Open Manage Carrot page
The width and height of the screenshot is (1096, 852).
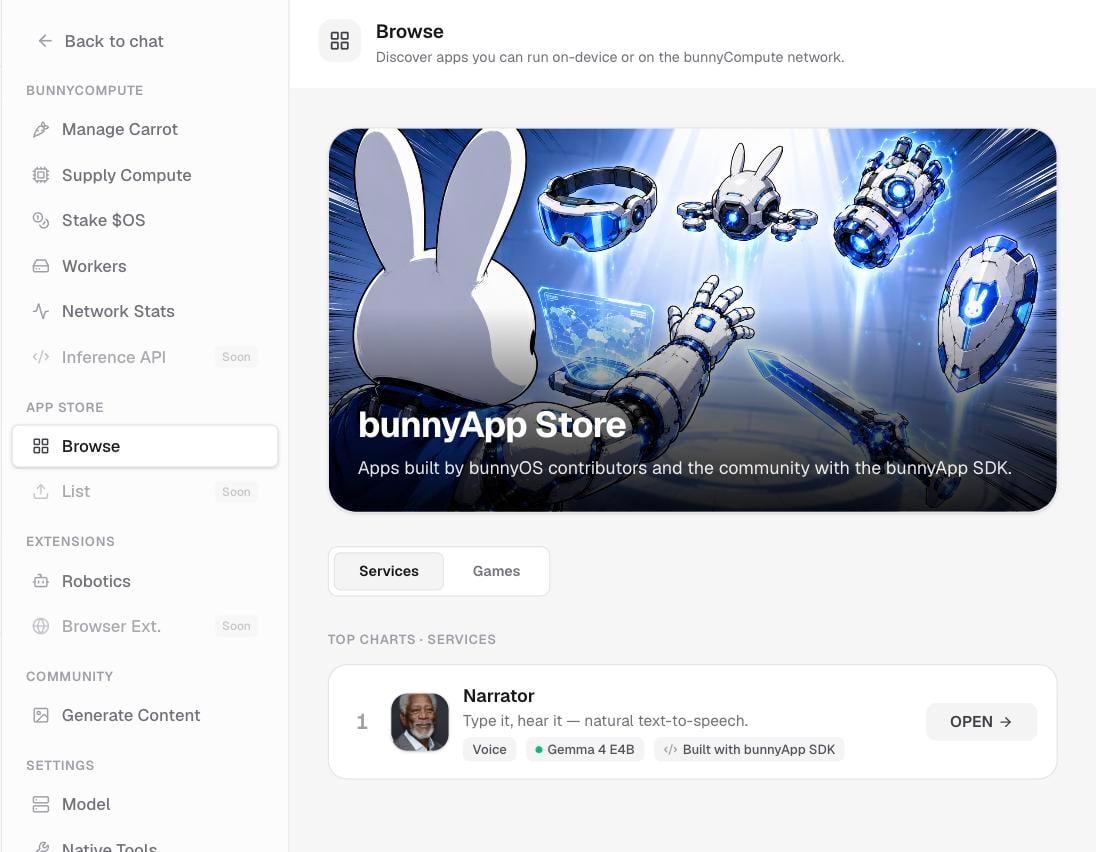click(x=145, y=129)
